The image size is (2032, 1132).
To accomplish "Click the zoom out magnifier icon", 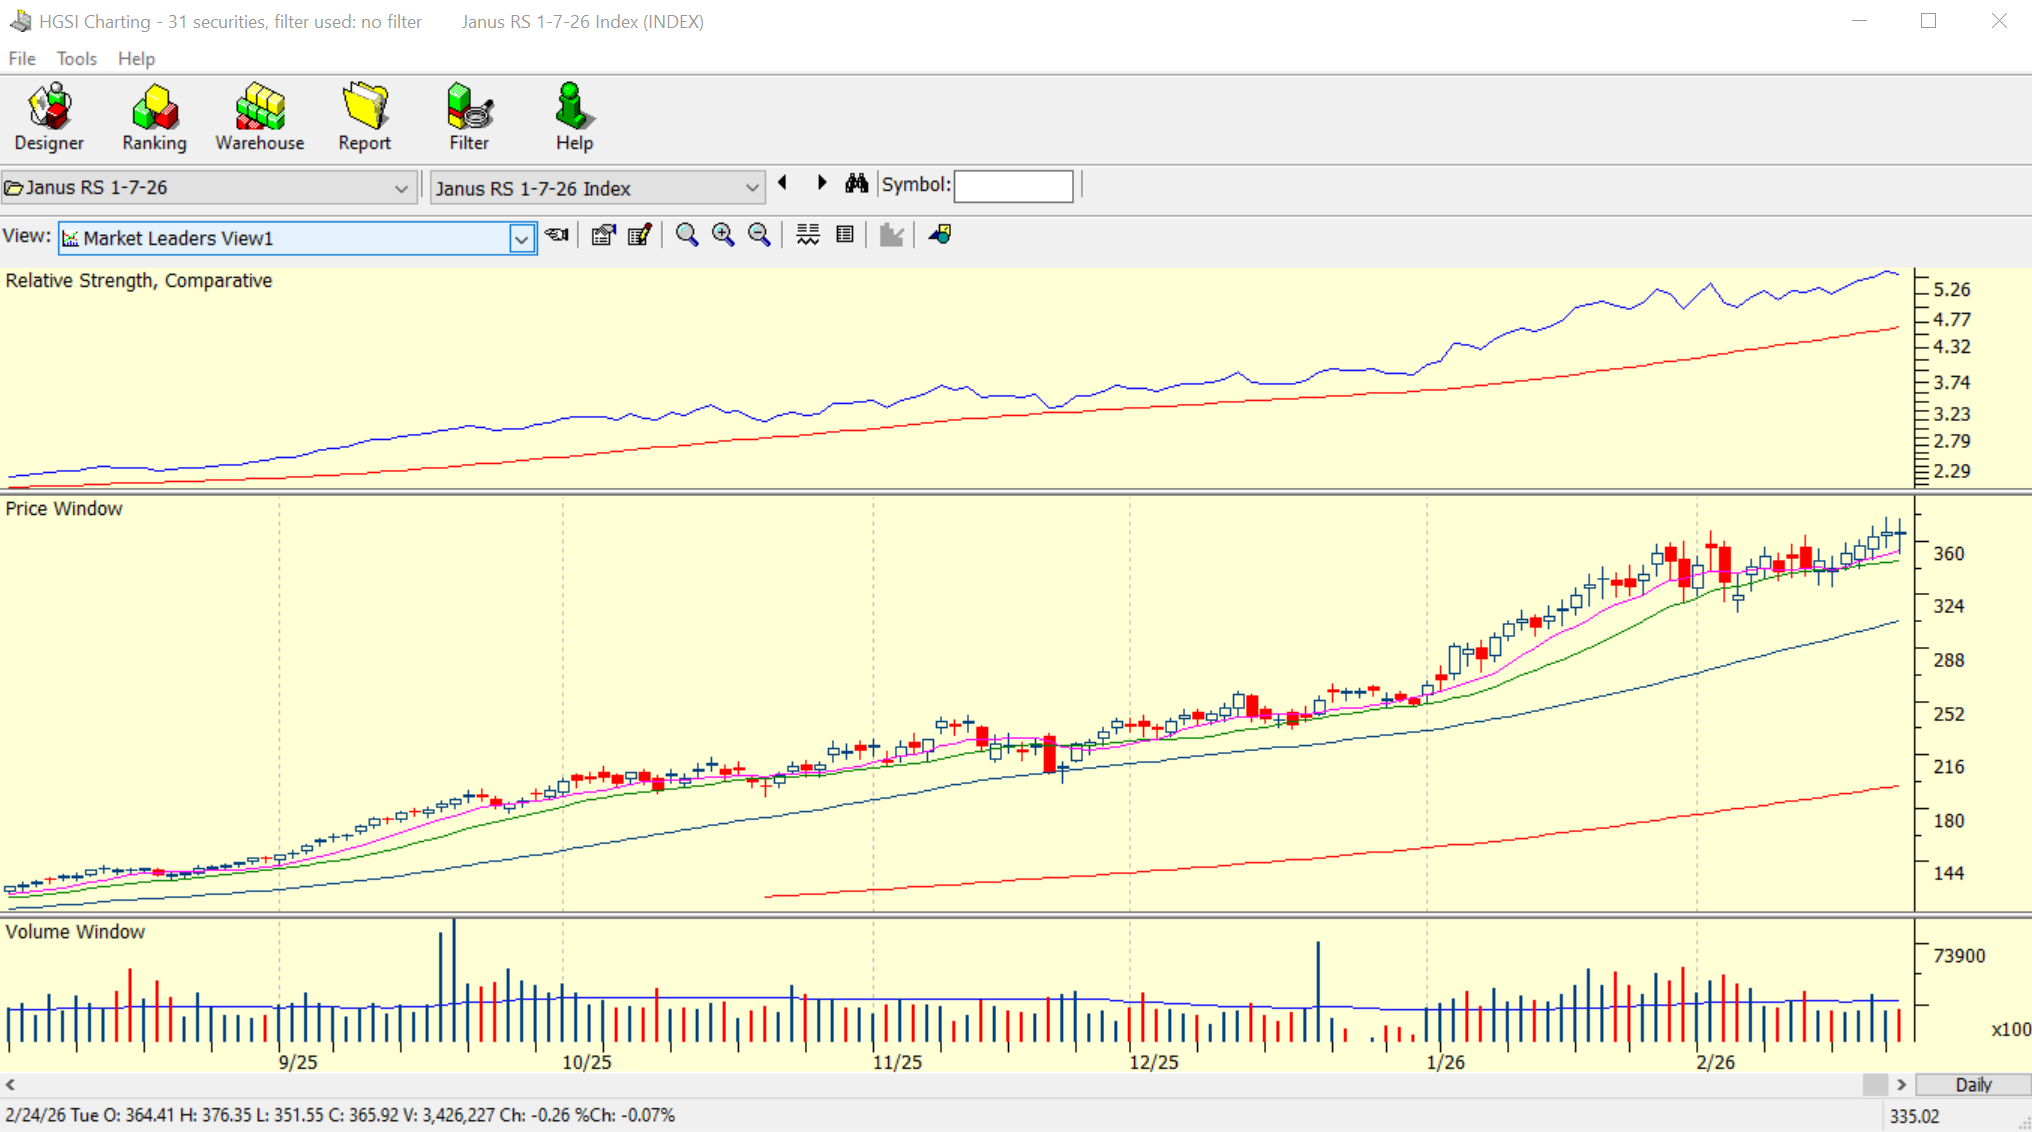I will [759, 235].
